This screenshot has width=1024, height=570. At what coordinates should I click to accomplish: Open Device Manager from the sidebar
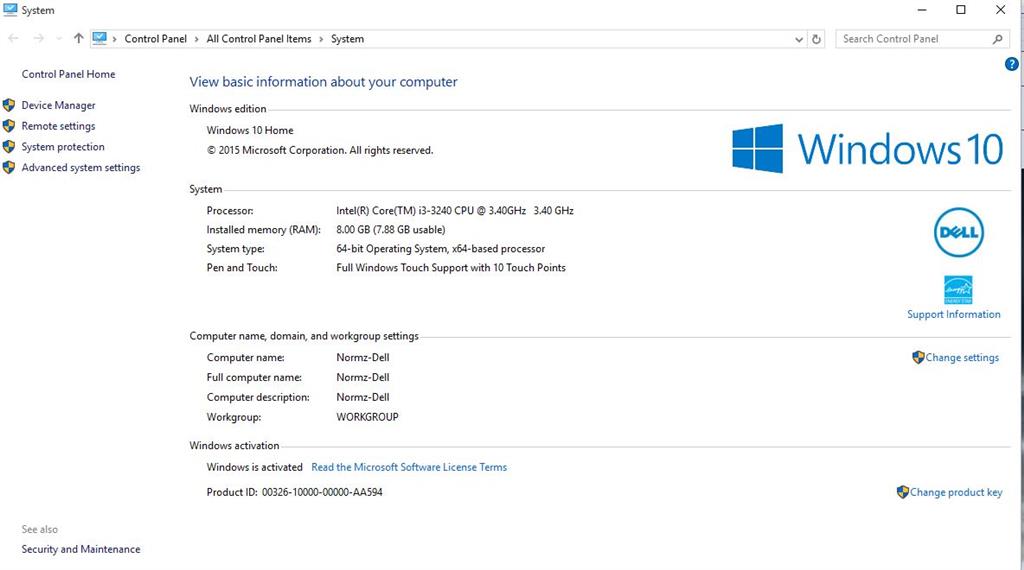click(58, 105)
